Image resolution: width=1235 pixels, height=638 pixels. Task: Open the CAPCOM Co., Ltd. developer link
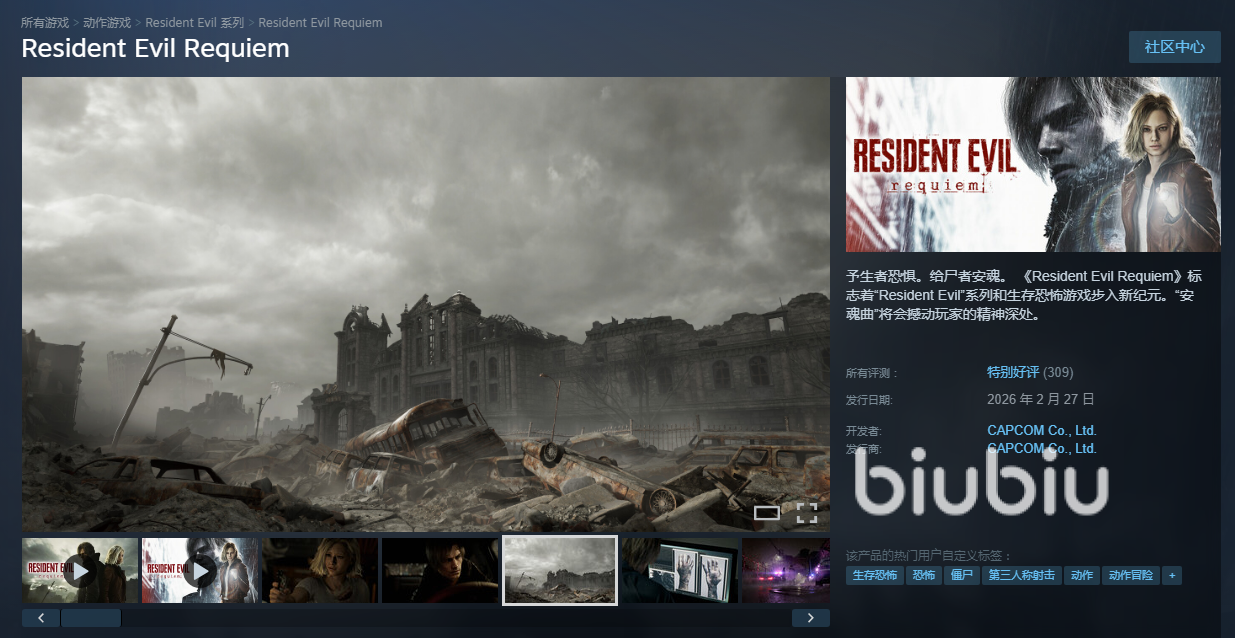coord(1041,431)
